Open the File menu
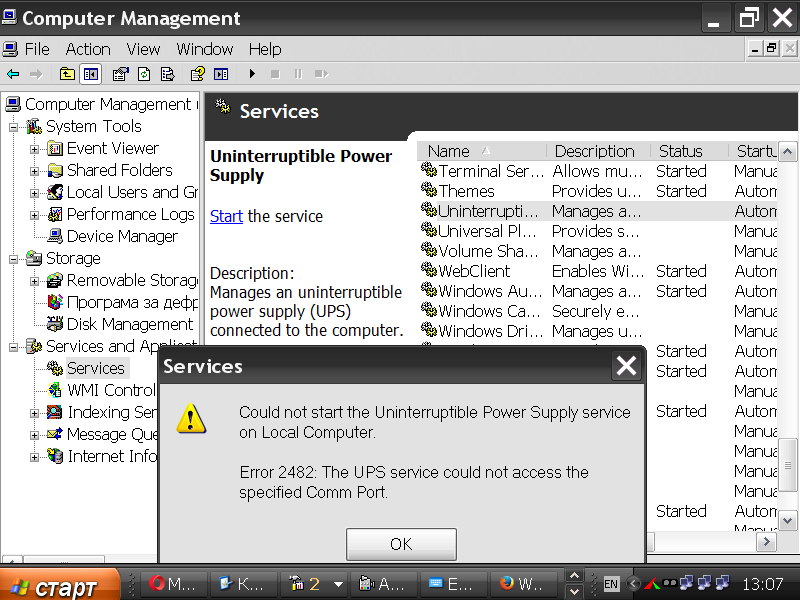Screen dimensions: 800x600 tap(37, 49)
